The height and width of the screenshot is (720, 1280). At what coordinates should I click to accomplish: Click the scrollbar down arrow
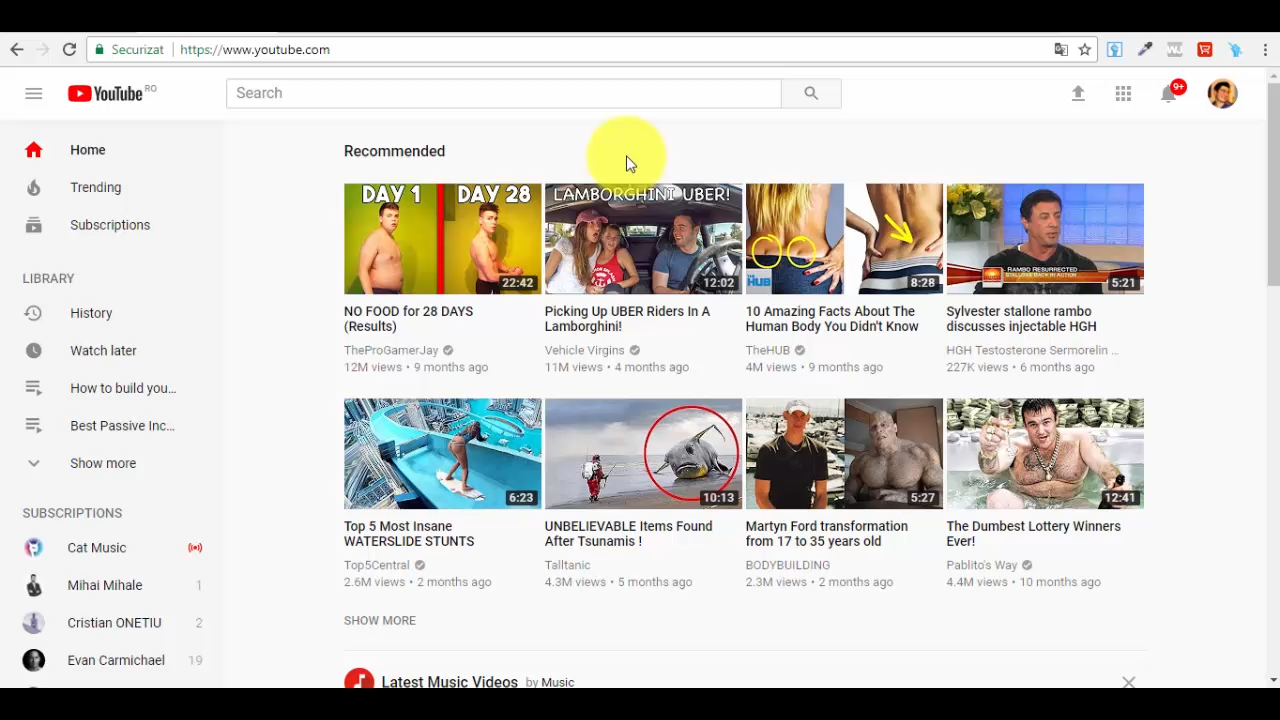coord(1273,680)
